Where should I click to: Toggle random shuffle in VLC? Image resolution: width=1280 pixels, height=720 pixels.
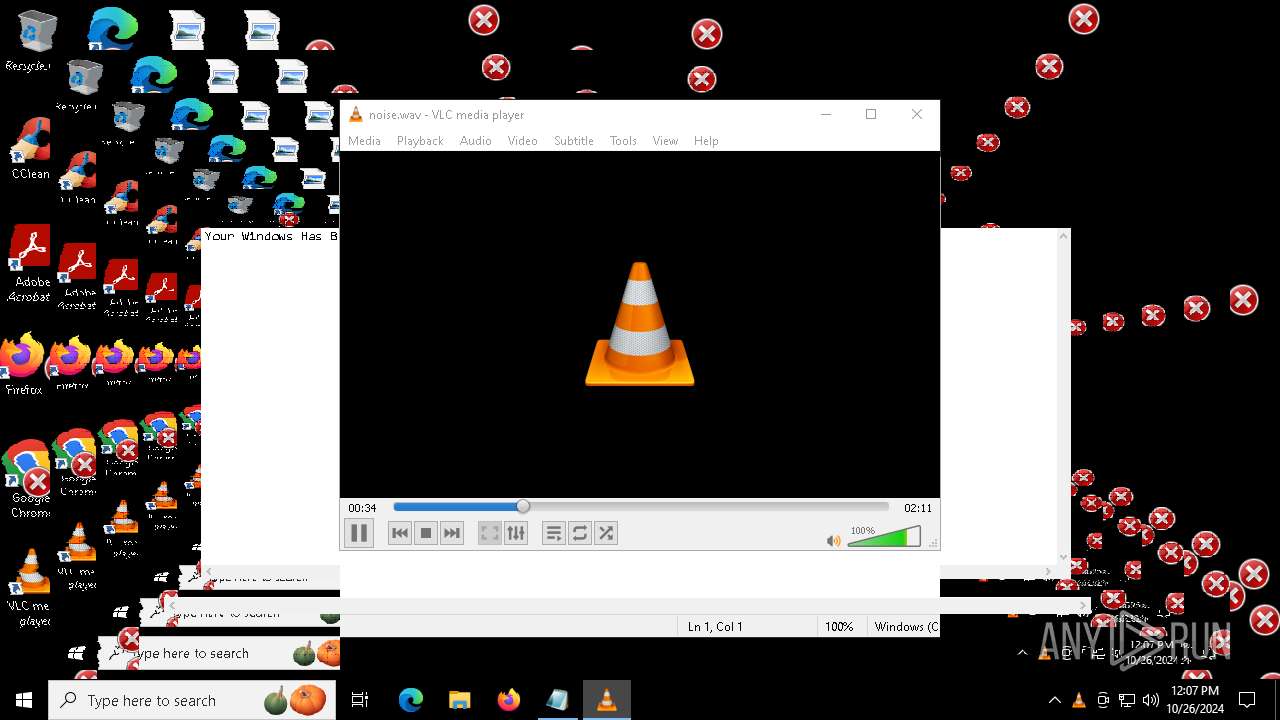point(606,533)
